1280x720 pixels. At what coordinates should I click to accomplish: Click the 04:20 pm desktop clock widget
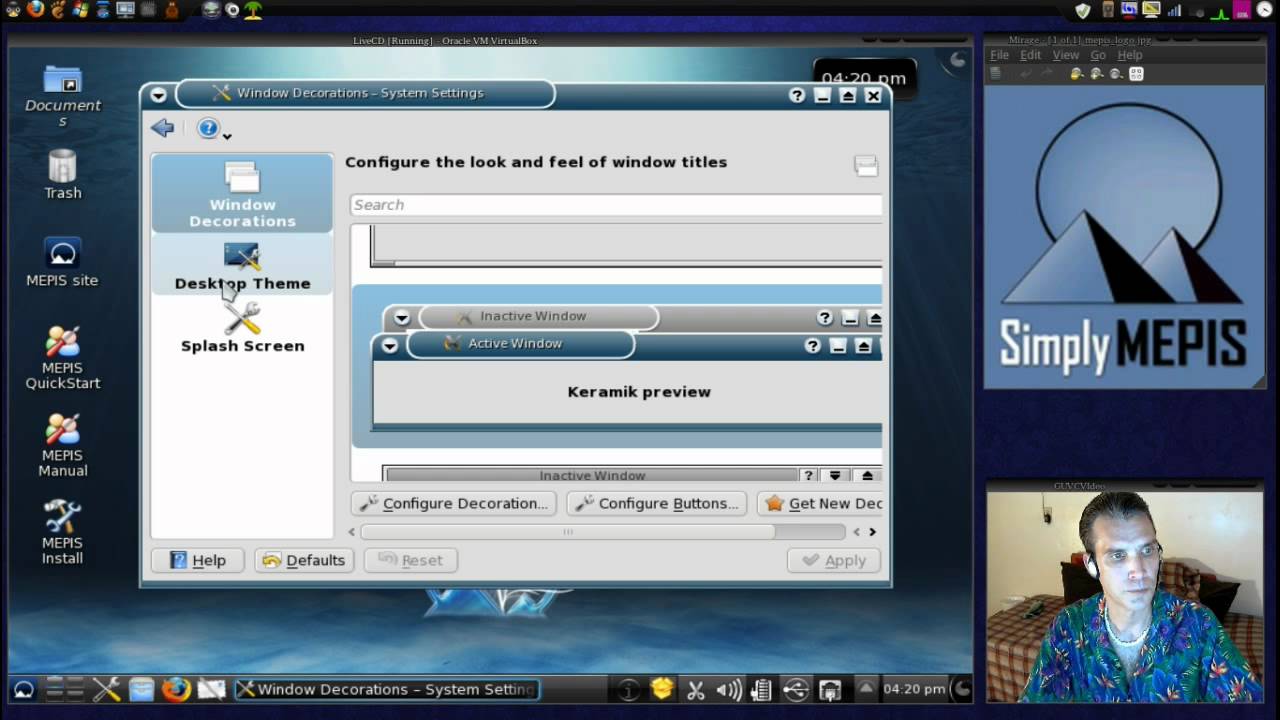coord(864,78)
